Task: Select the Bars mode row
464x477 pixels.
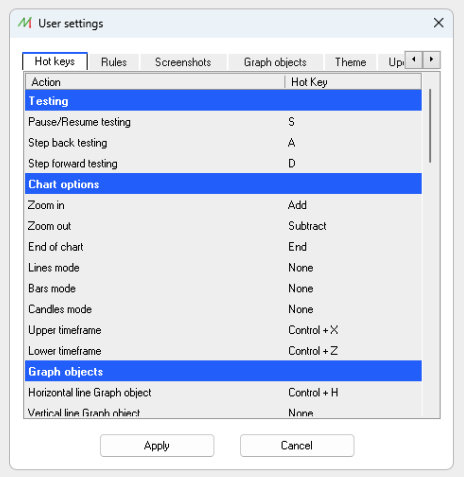Action: click(x=223, y=288)
